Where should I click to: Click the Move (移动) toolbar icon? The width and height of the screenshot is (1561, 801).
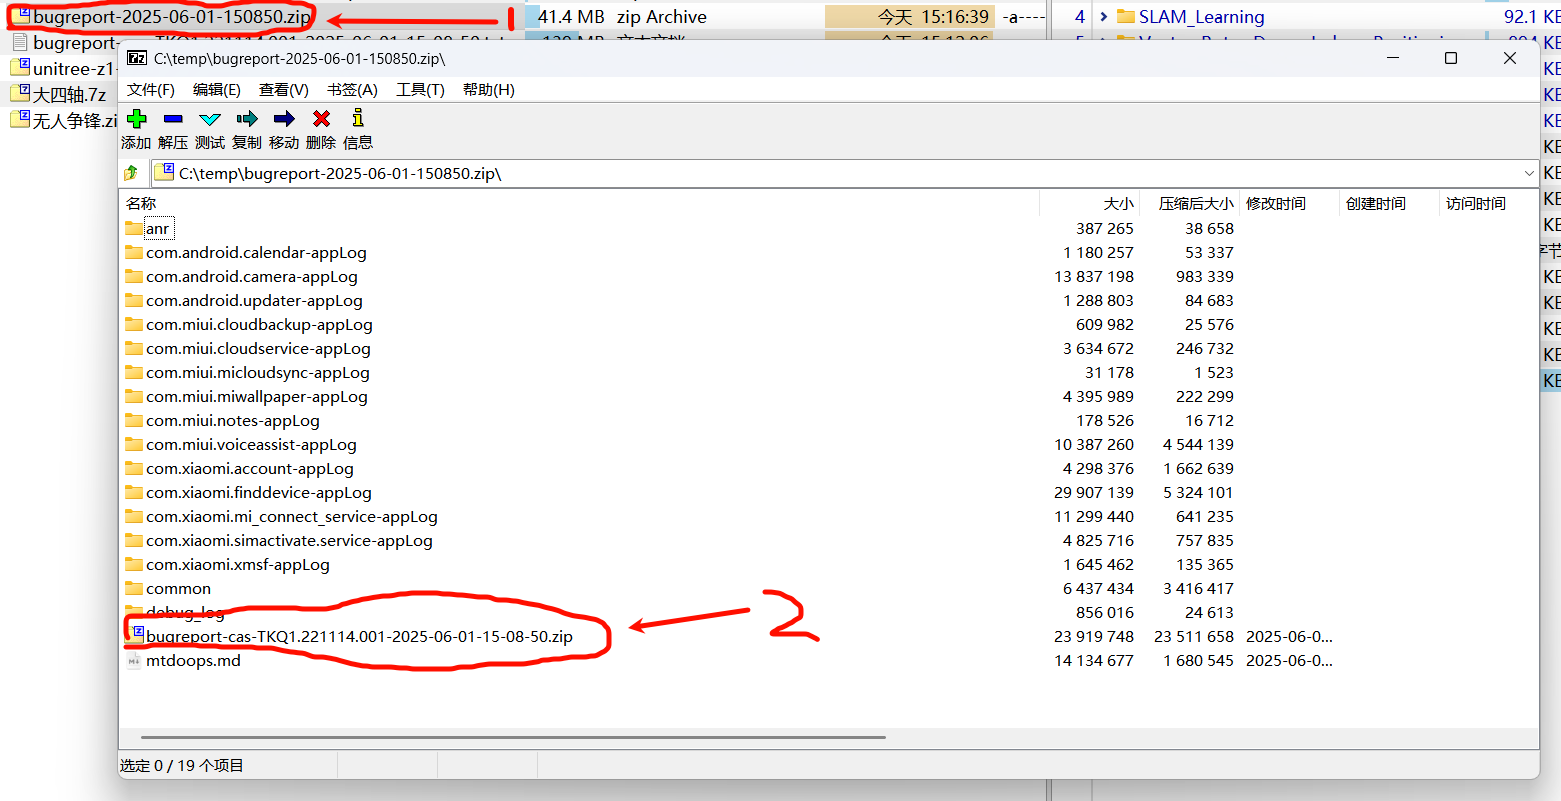(284, 119)
